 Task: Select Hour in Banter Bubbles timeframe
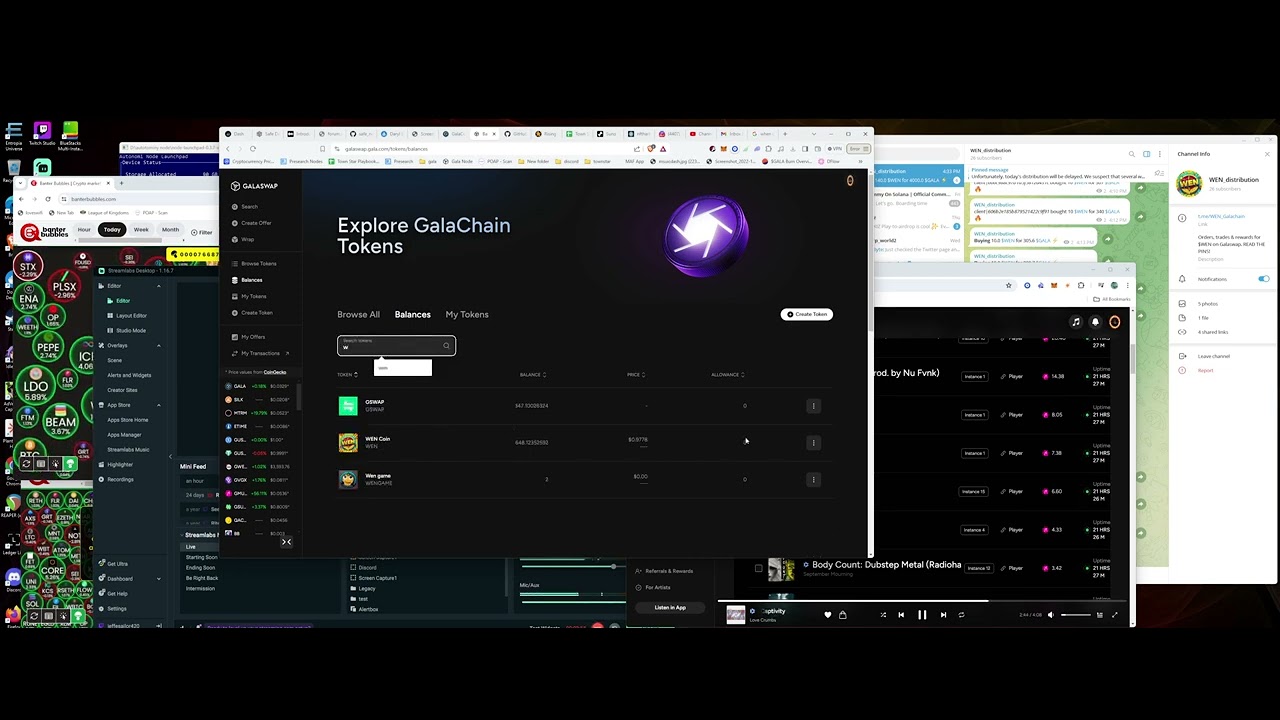[84, 230]
